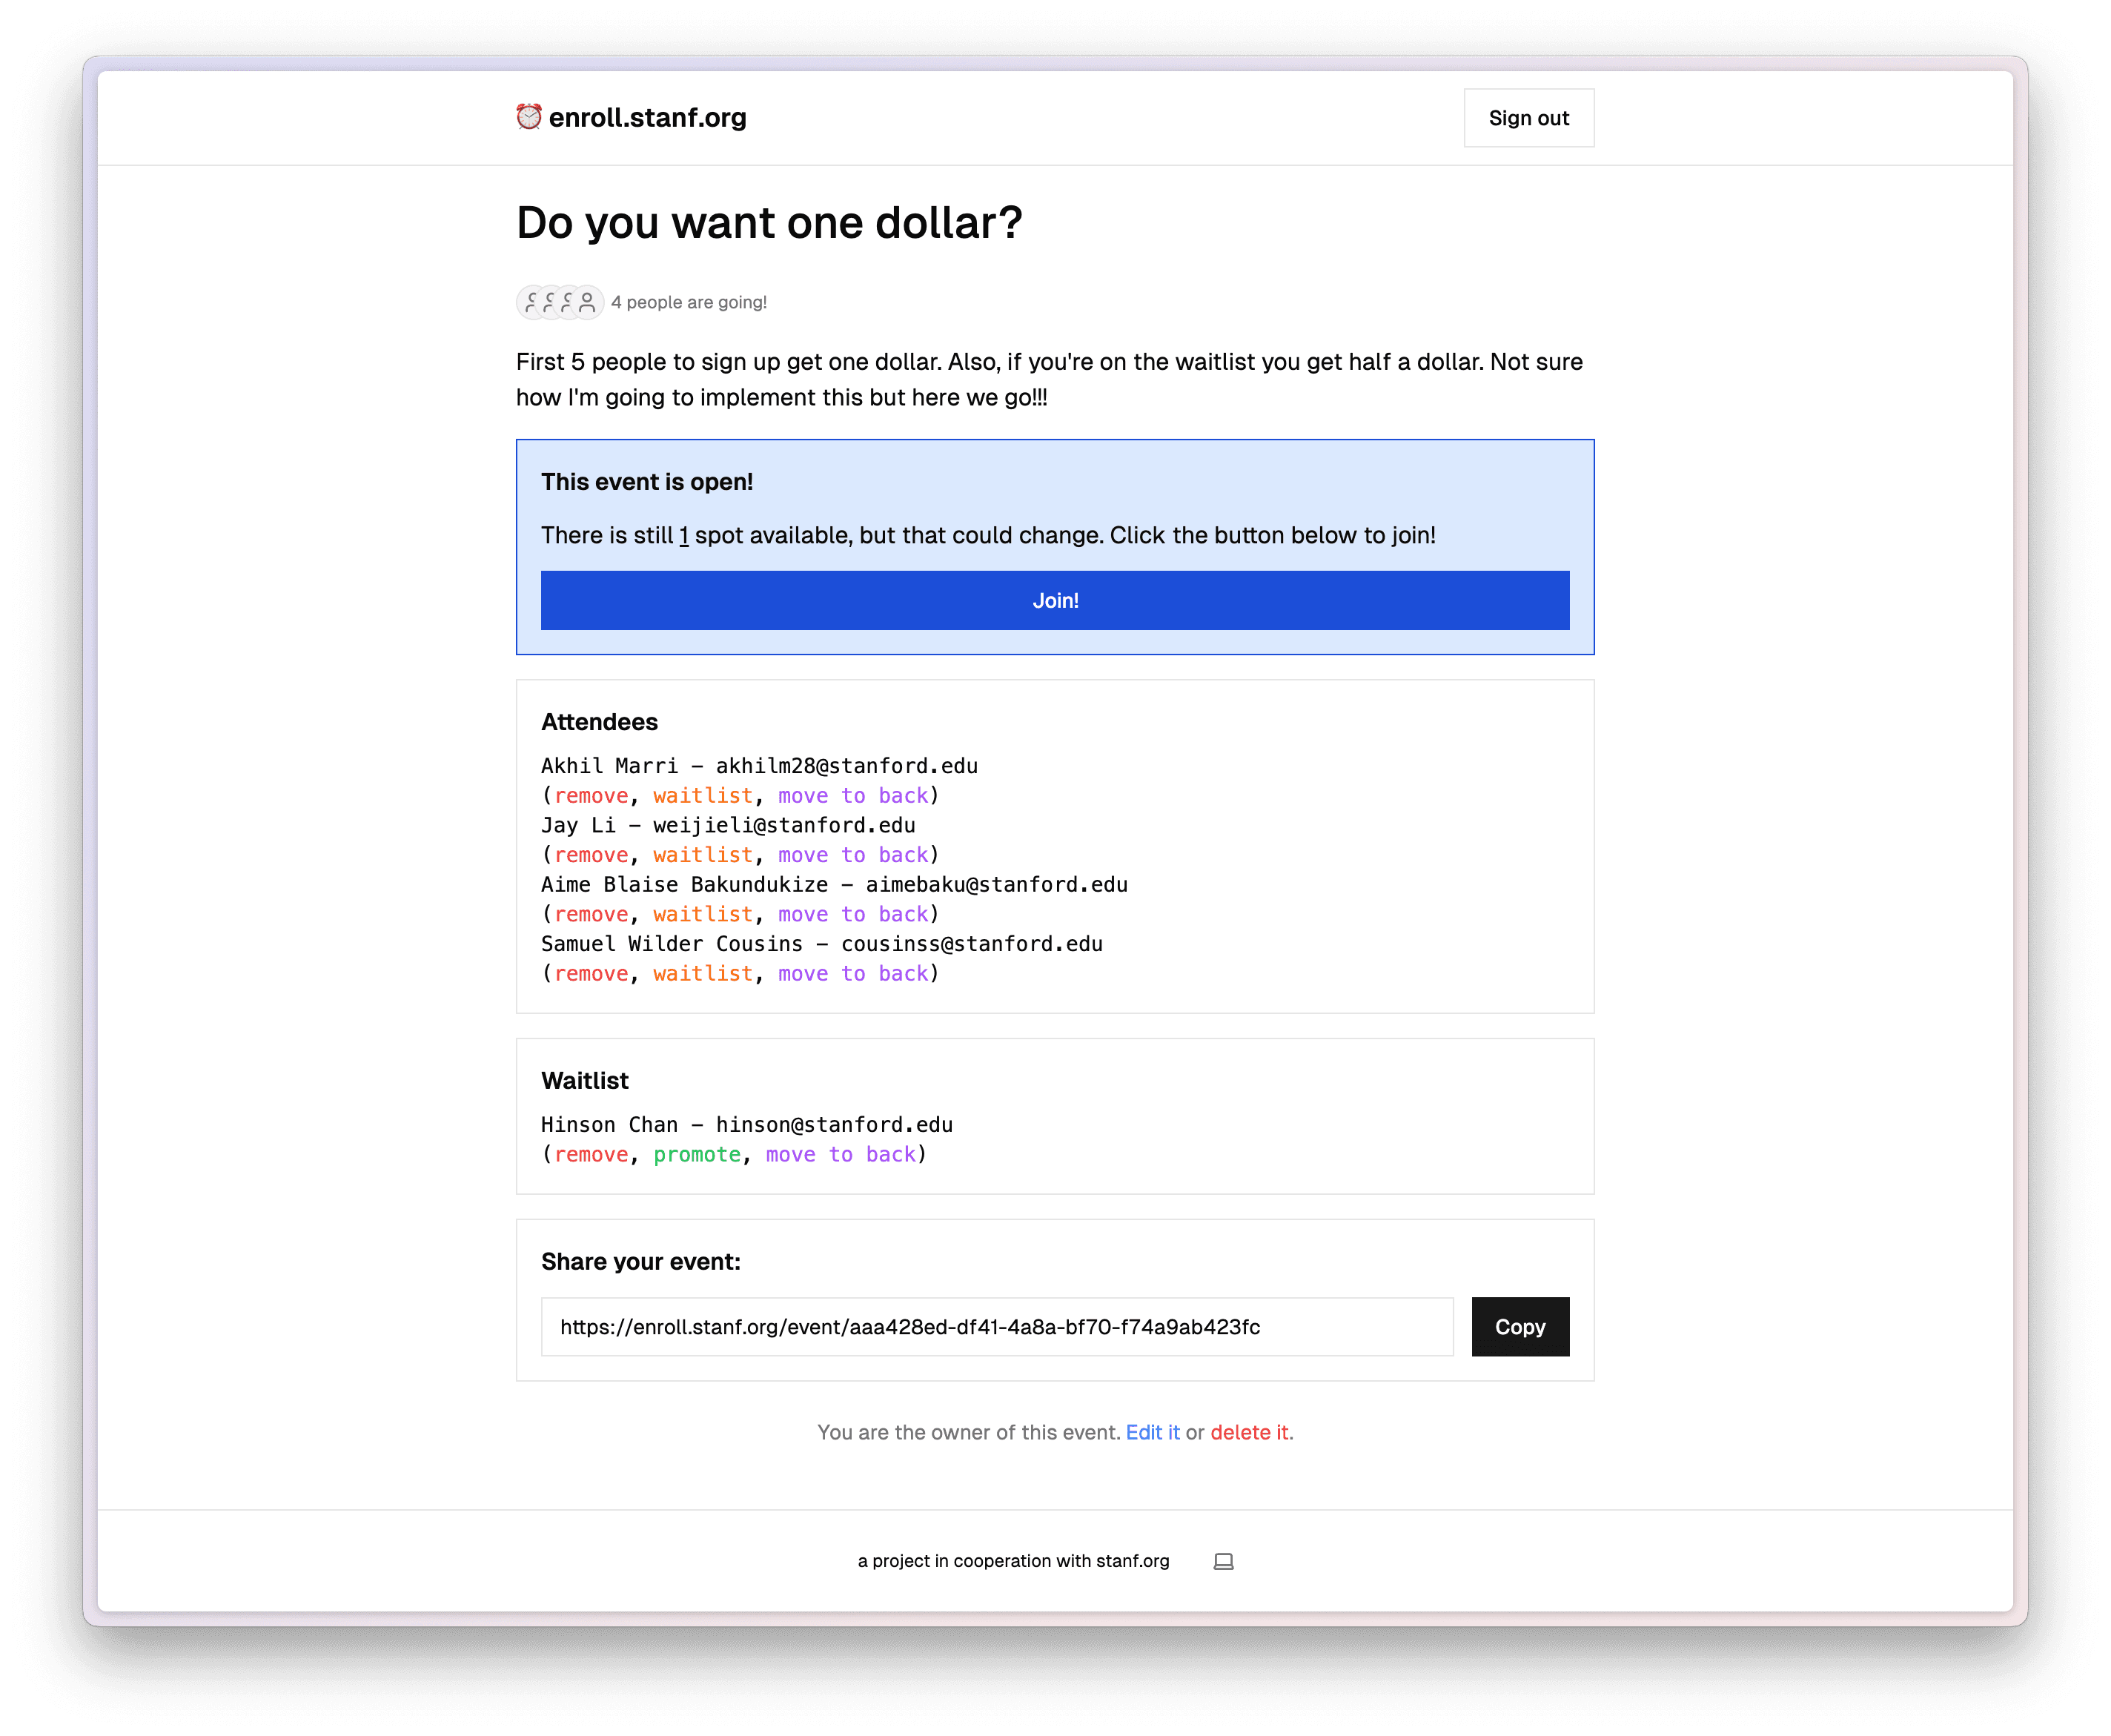Click the attendee avatars group icon
The image size is (2111, 1736).
pos(560,302)
